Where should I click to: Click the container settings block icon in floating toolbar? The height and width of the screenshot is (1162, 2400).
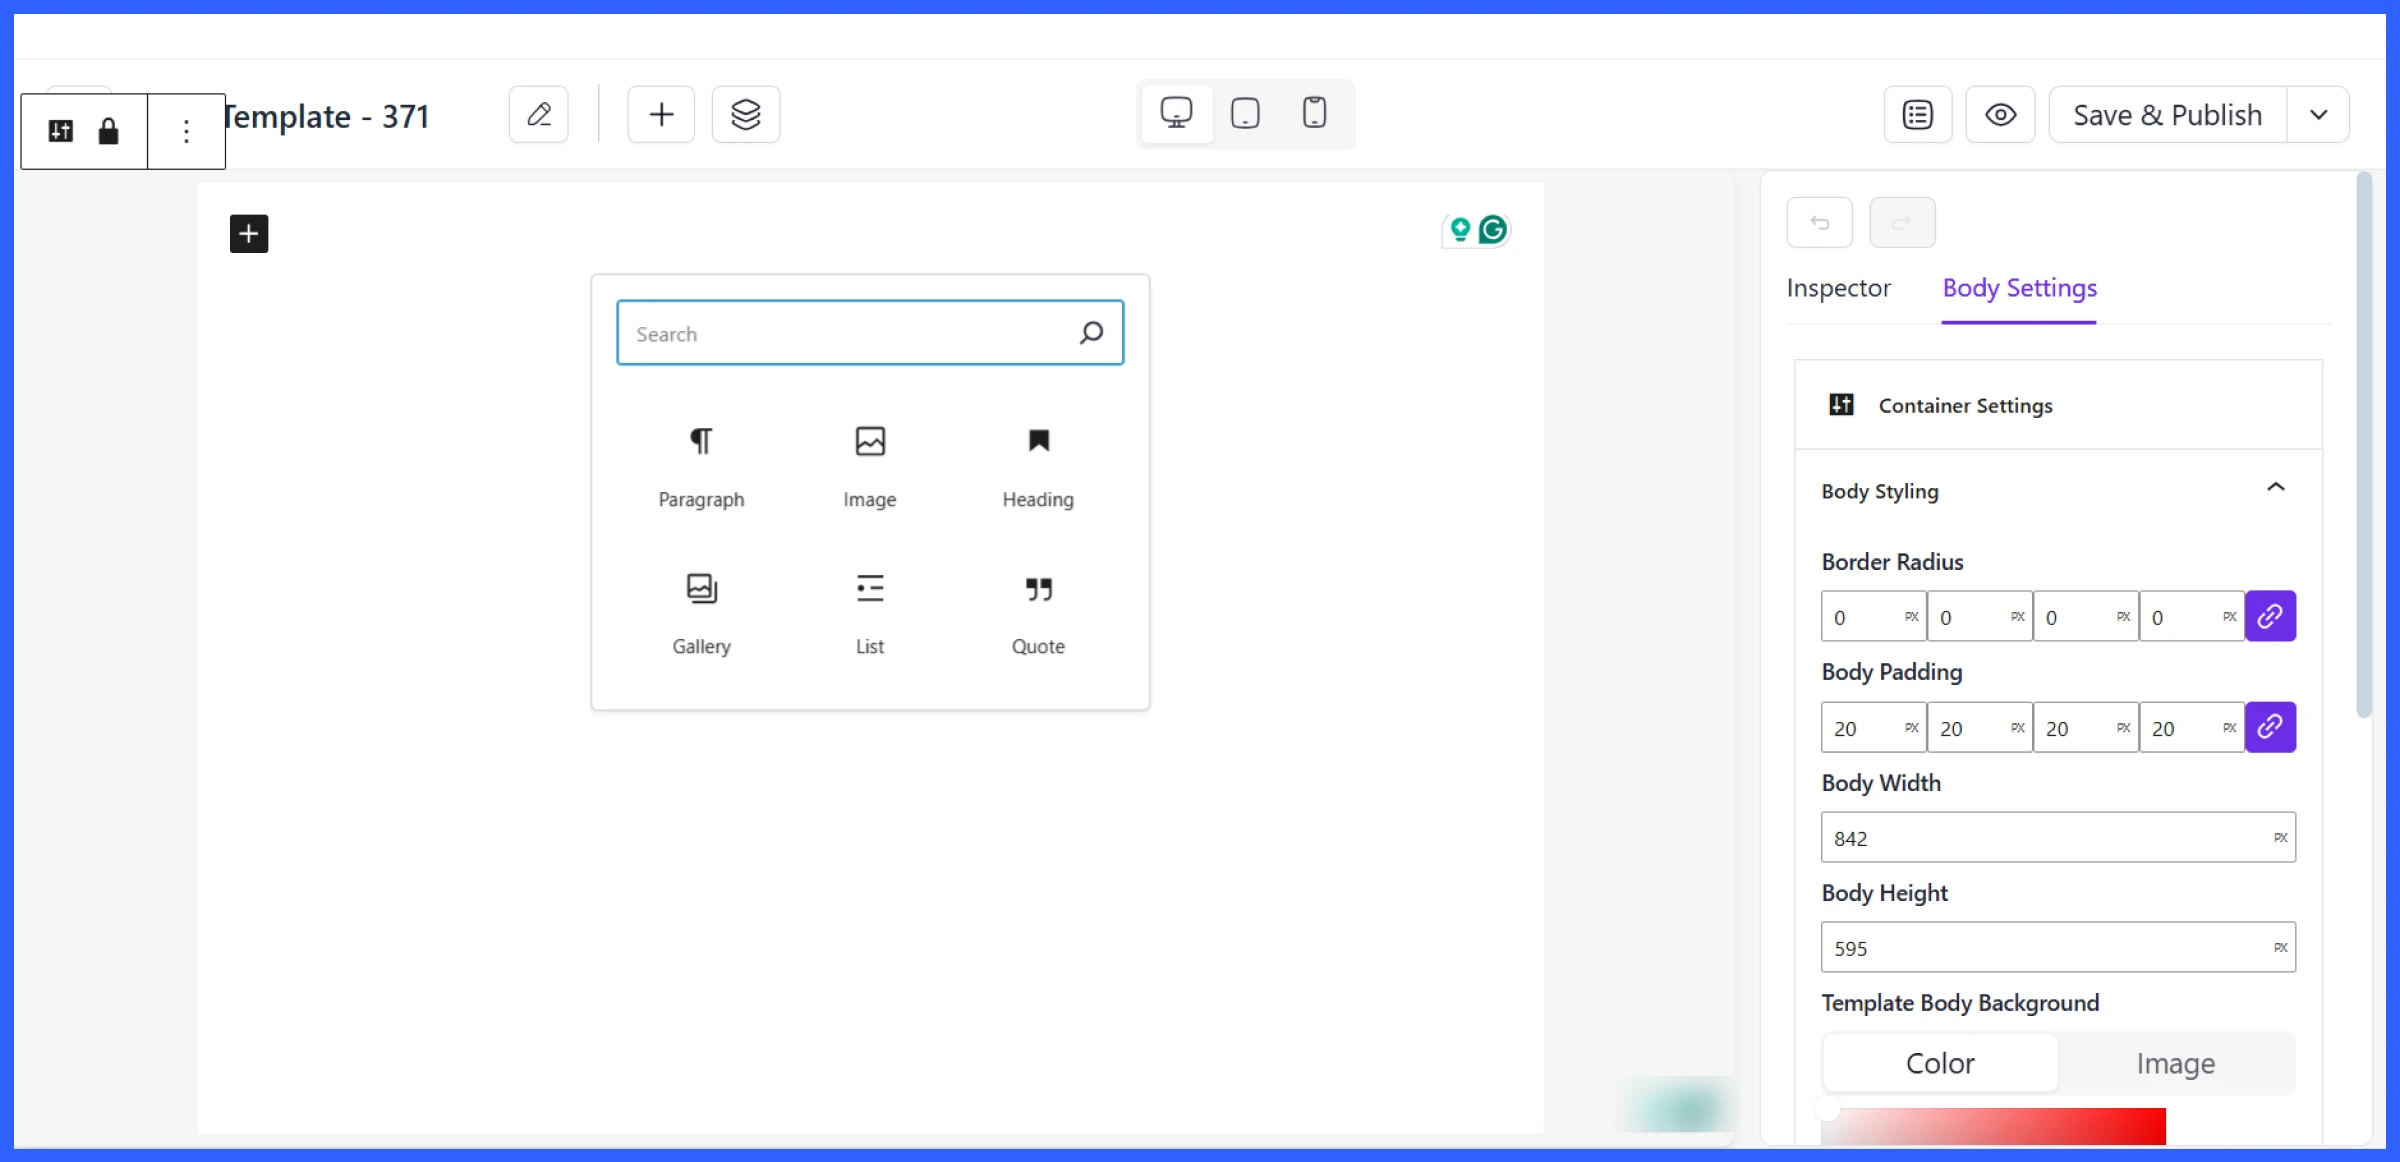coord(61,131)
